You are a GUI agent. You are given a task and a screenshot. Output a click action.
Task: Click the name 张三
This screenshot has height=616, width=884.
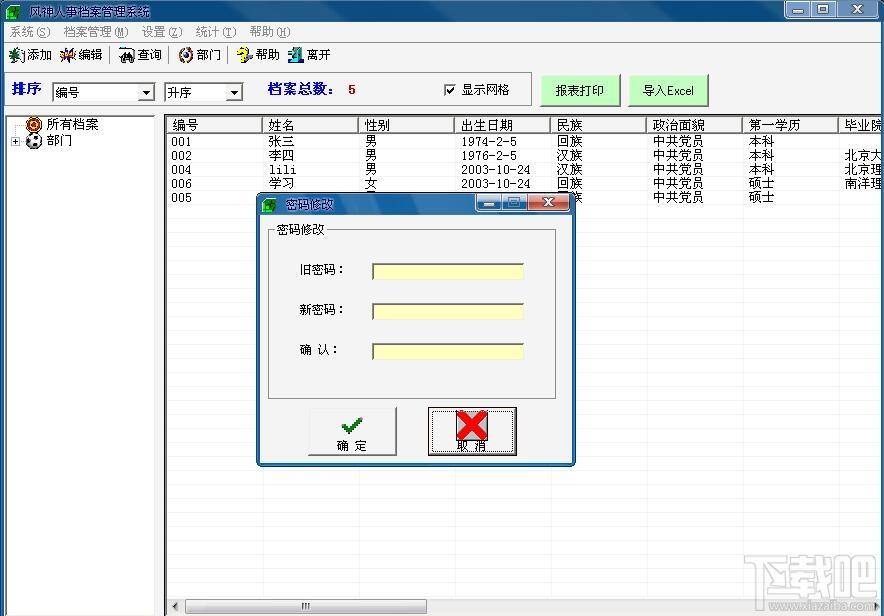(x=281, y=141)
